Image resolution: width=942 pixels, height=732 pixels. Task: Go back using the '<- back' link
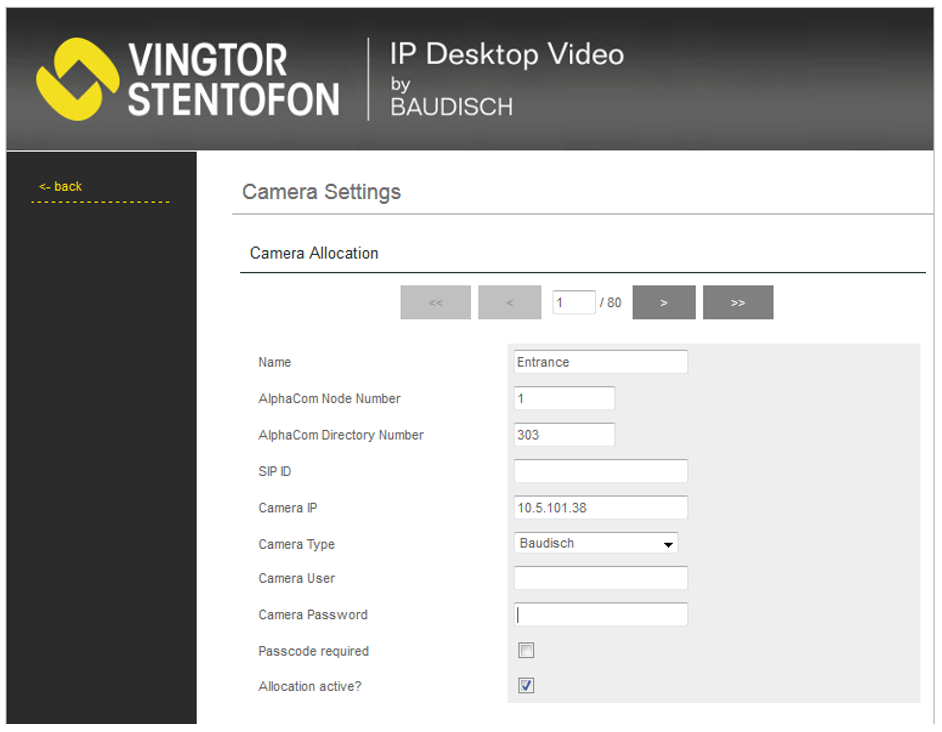coord(60,186)
